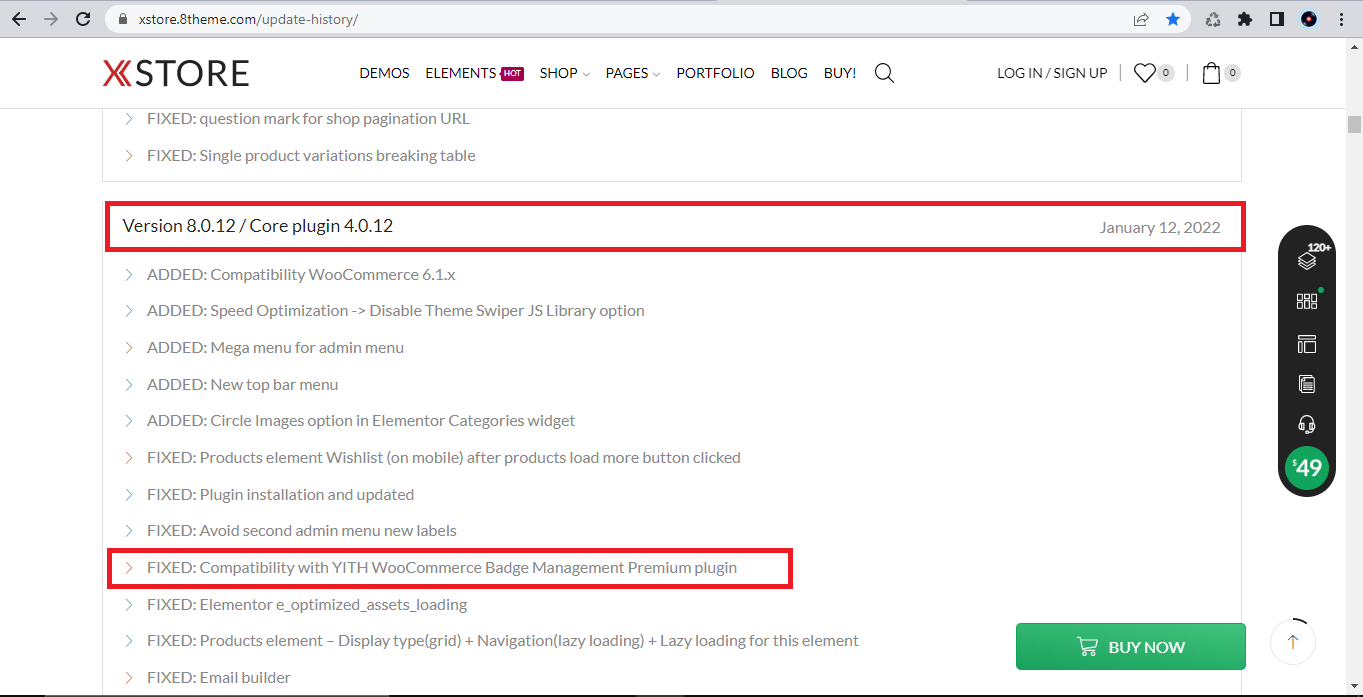This screenshot has width=1363, height=697.
Task: Click the 'January 12, 2022' date text
Action: (1160, 228)
